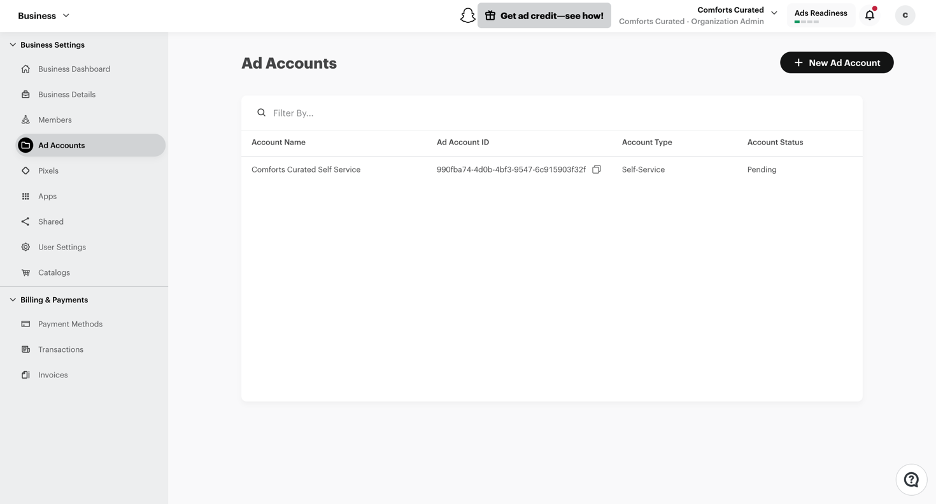Viewport: 936px width, 504px height.
Task: Click the Ad Accounts folder icon
Action: point(26,145)
